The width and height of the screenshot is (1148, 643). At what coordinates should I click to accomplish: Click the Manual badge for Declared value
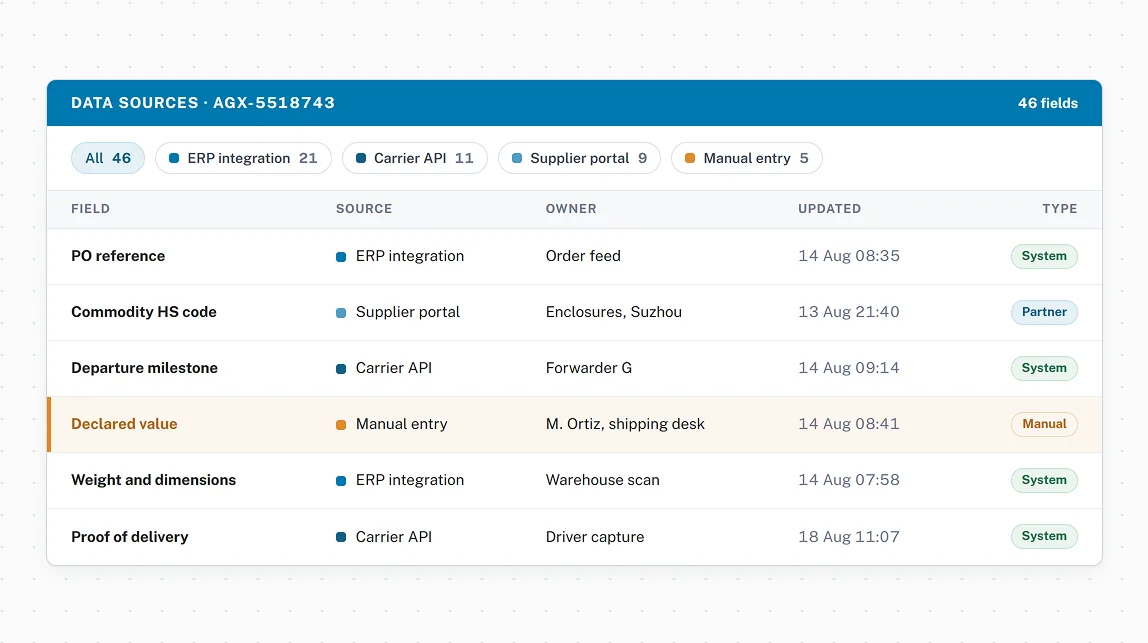point(1044,424)
